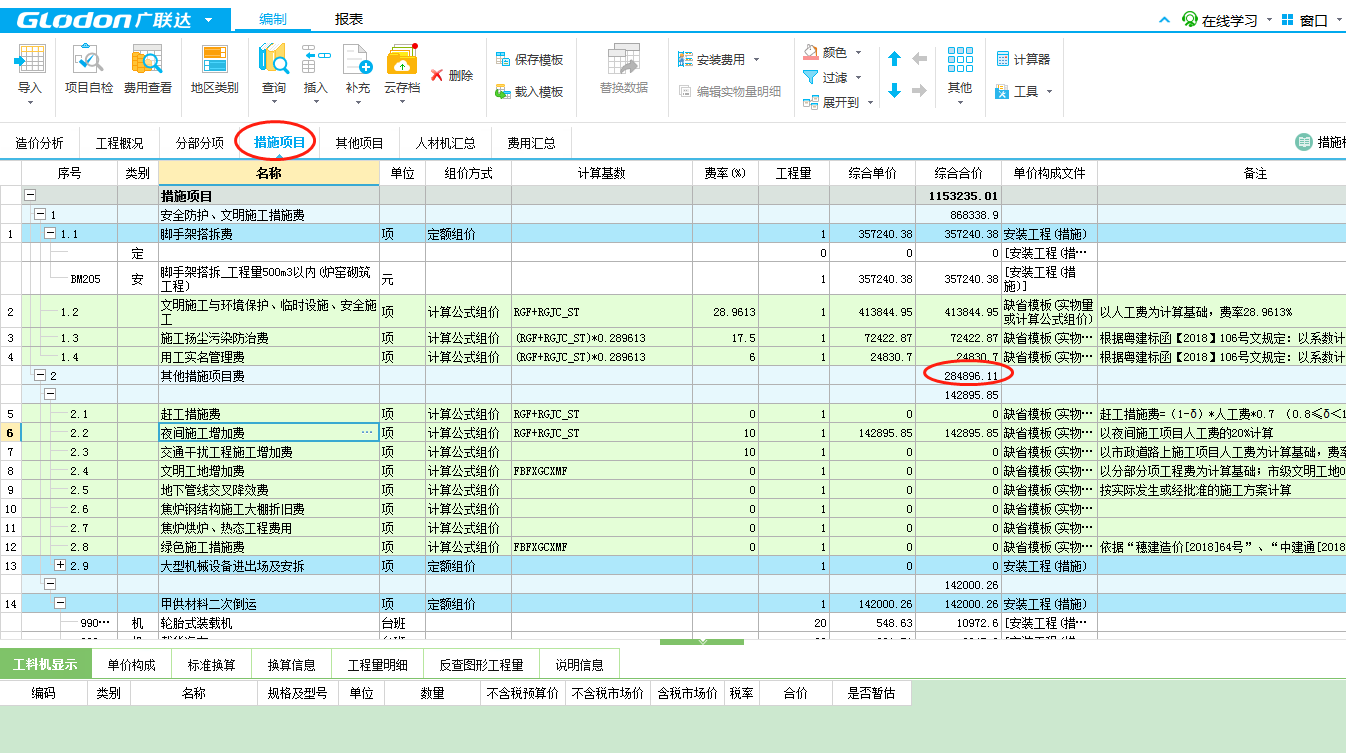
Task: Collapse node 2 其他措施项目费
Action: pos(40,375)
